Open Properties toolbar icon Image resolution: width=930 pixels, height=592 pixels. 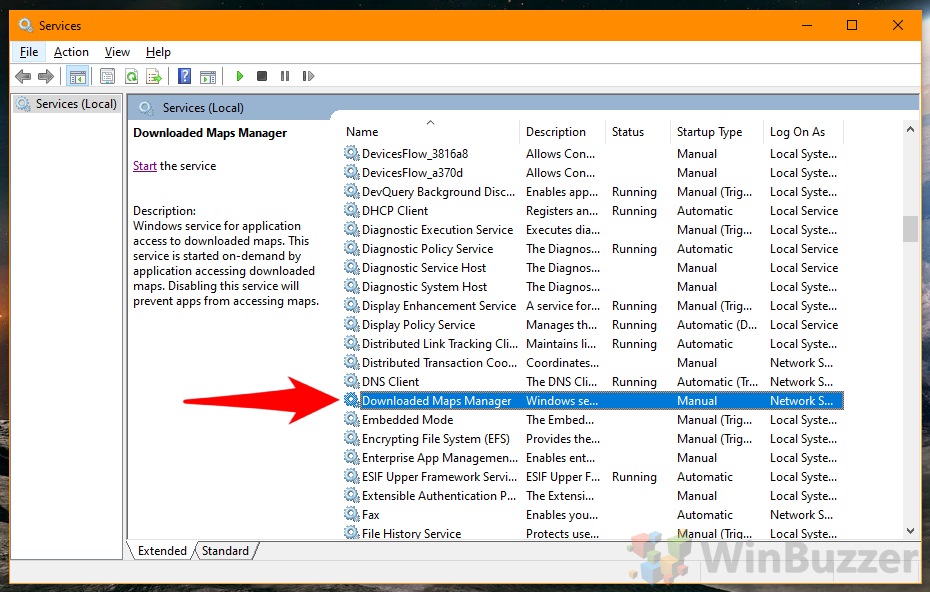(x=107, y=77)
